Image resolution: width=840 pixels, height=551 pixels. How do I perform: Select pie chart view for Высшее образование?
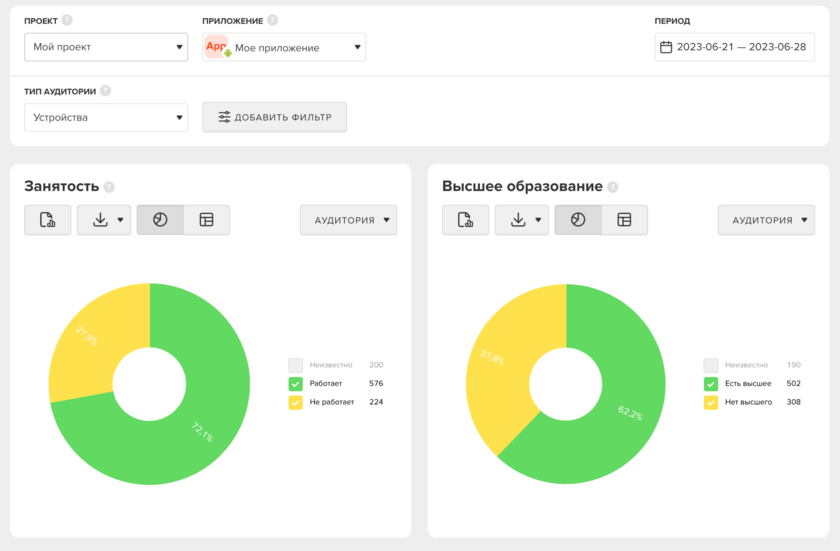pyautogui.click(x=578, y=220)
